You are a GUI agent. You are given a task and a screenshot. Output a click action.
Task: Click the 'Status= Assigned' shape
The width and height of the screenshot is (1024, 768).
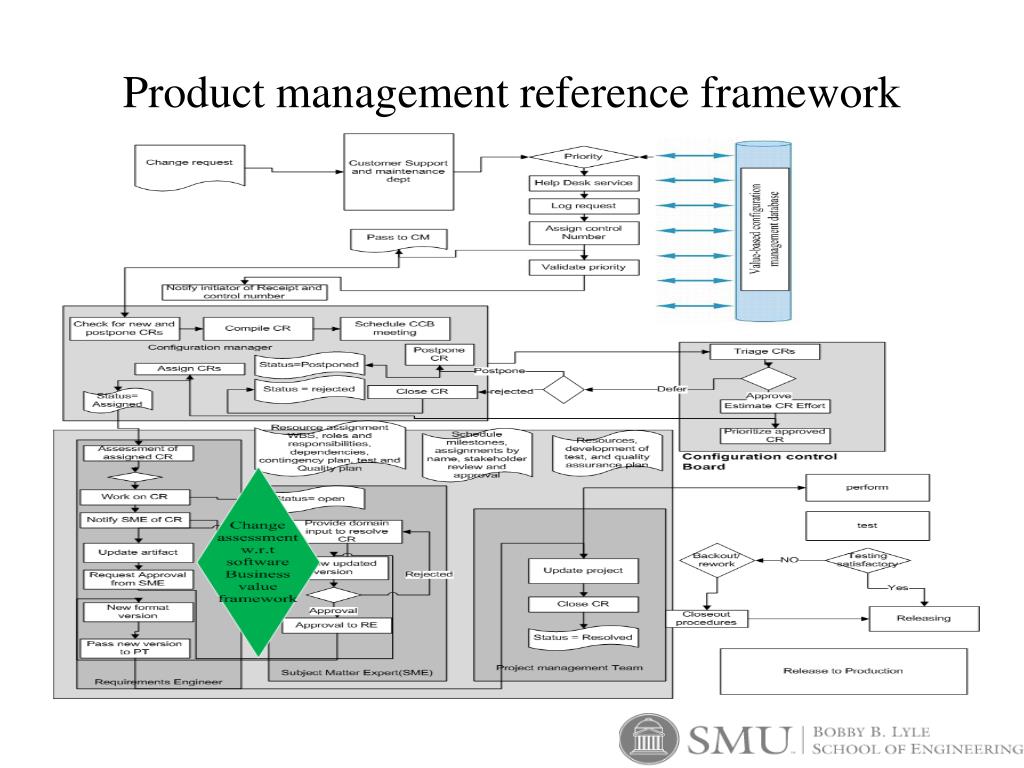pos(118,400)
